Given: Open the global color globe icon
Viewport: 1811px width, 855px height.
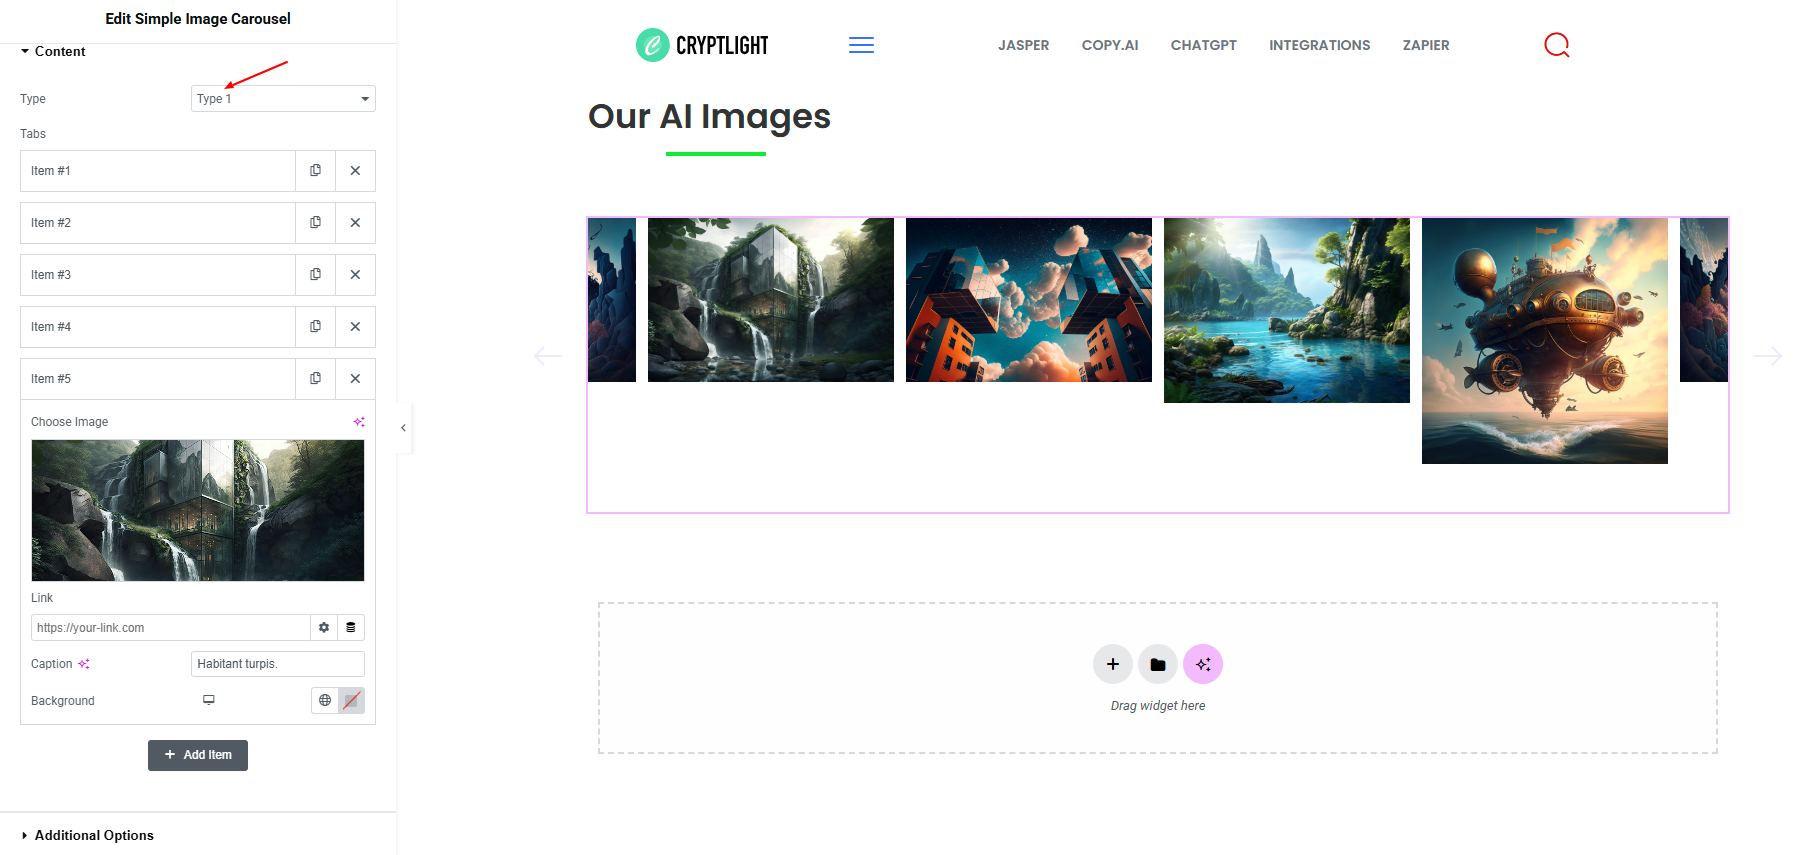Looking at the screenshot, I should pos(325,700).
